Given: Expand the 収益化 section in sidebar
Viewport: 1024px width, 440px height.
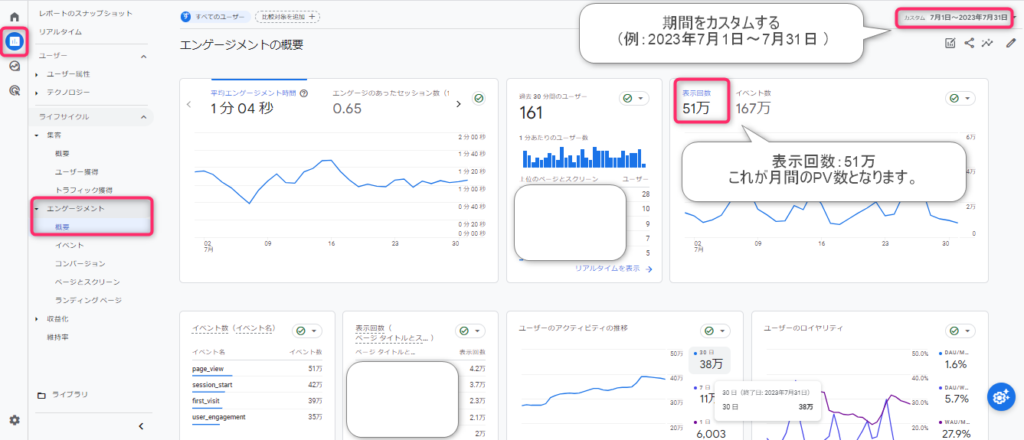Looking at the screenshot, I should pyautogui.click(x=37, y=319).
